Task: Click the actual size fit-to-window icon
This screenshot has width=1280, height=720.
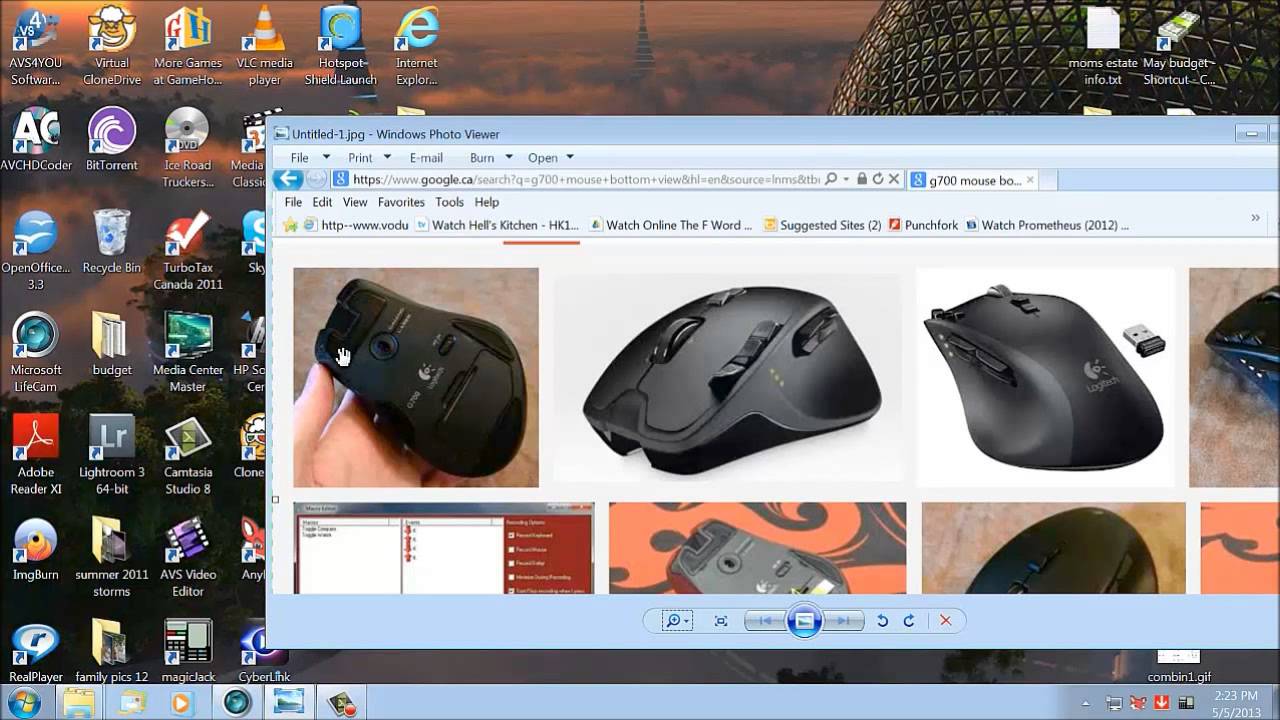Action: [x=721, y=621]
